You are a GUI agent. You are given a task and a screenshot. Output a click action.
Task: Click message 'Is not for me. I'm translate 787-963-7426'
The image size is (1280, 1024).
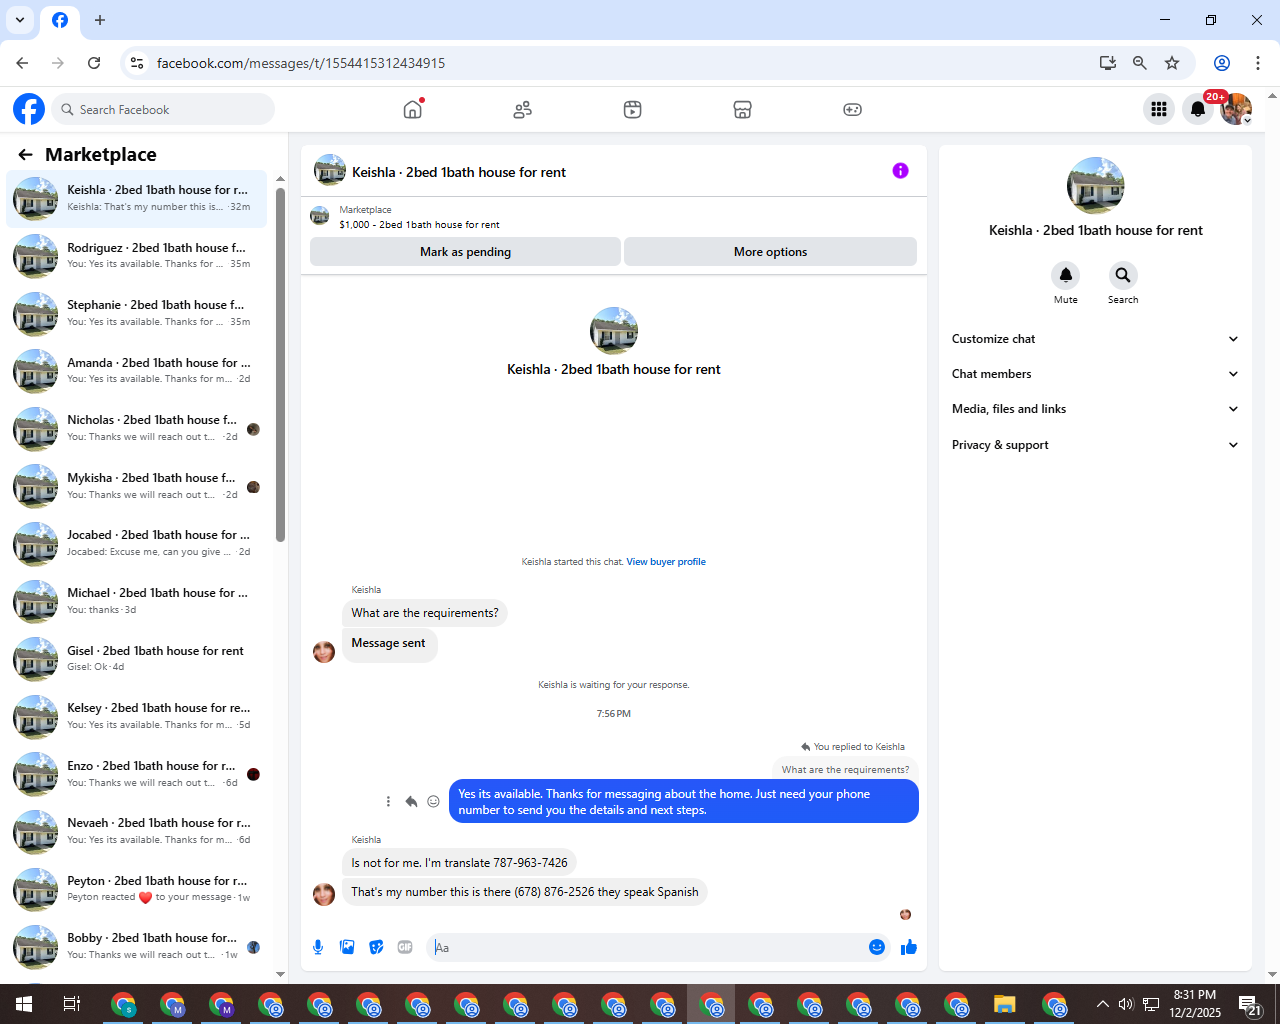(x=459, y=863)
